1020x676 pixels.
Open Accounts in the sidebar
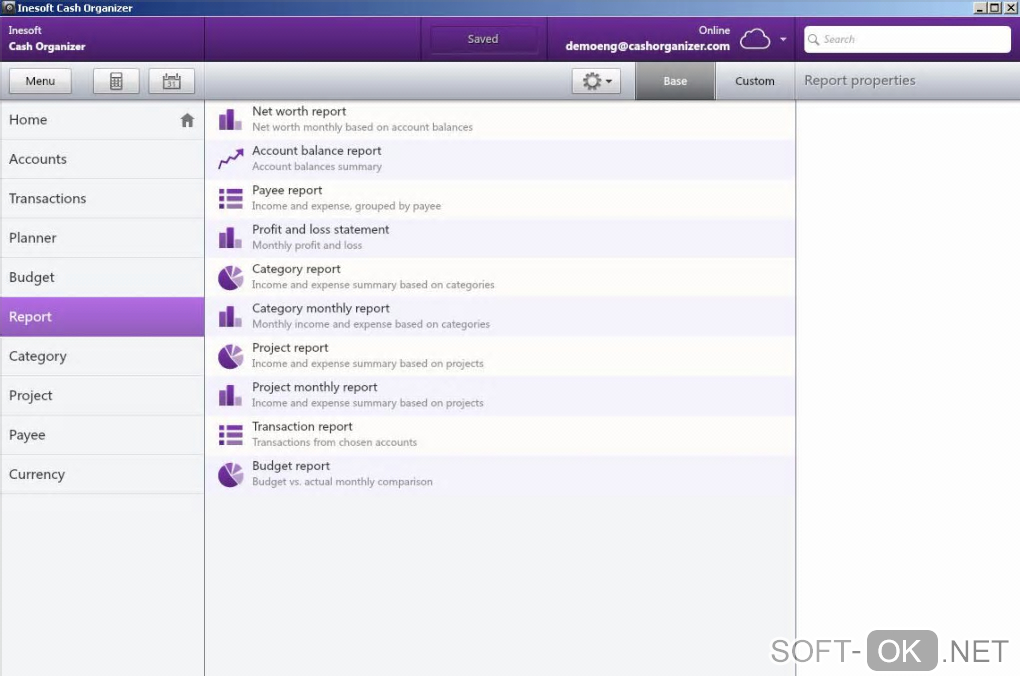(102, 159)
